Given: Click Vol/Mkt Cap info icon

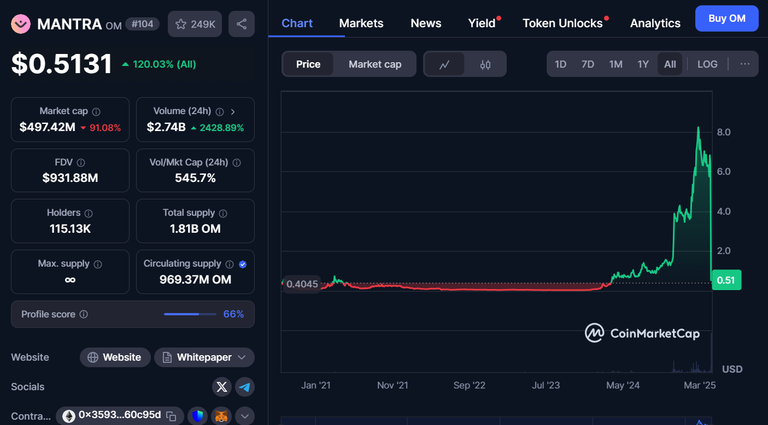Looking at the screenshot, I should [237, 163].
